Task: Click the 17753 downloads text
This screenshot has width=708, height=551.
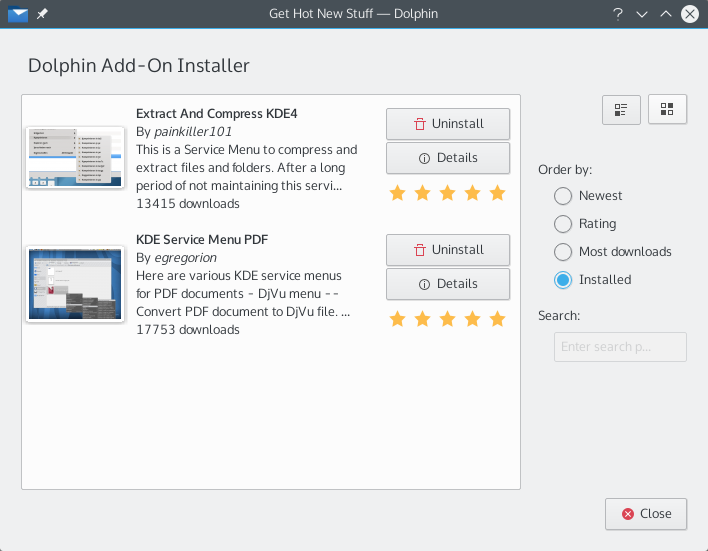Action: [x=188, y=330]
